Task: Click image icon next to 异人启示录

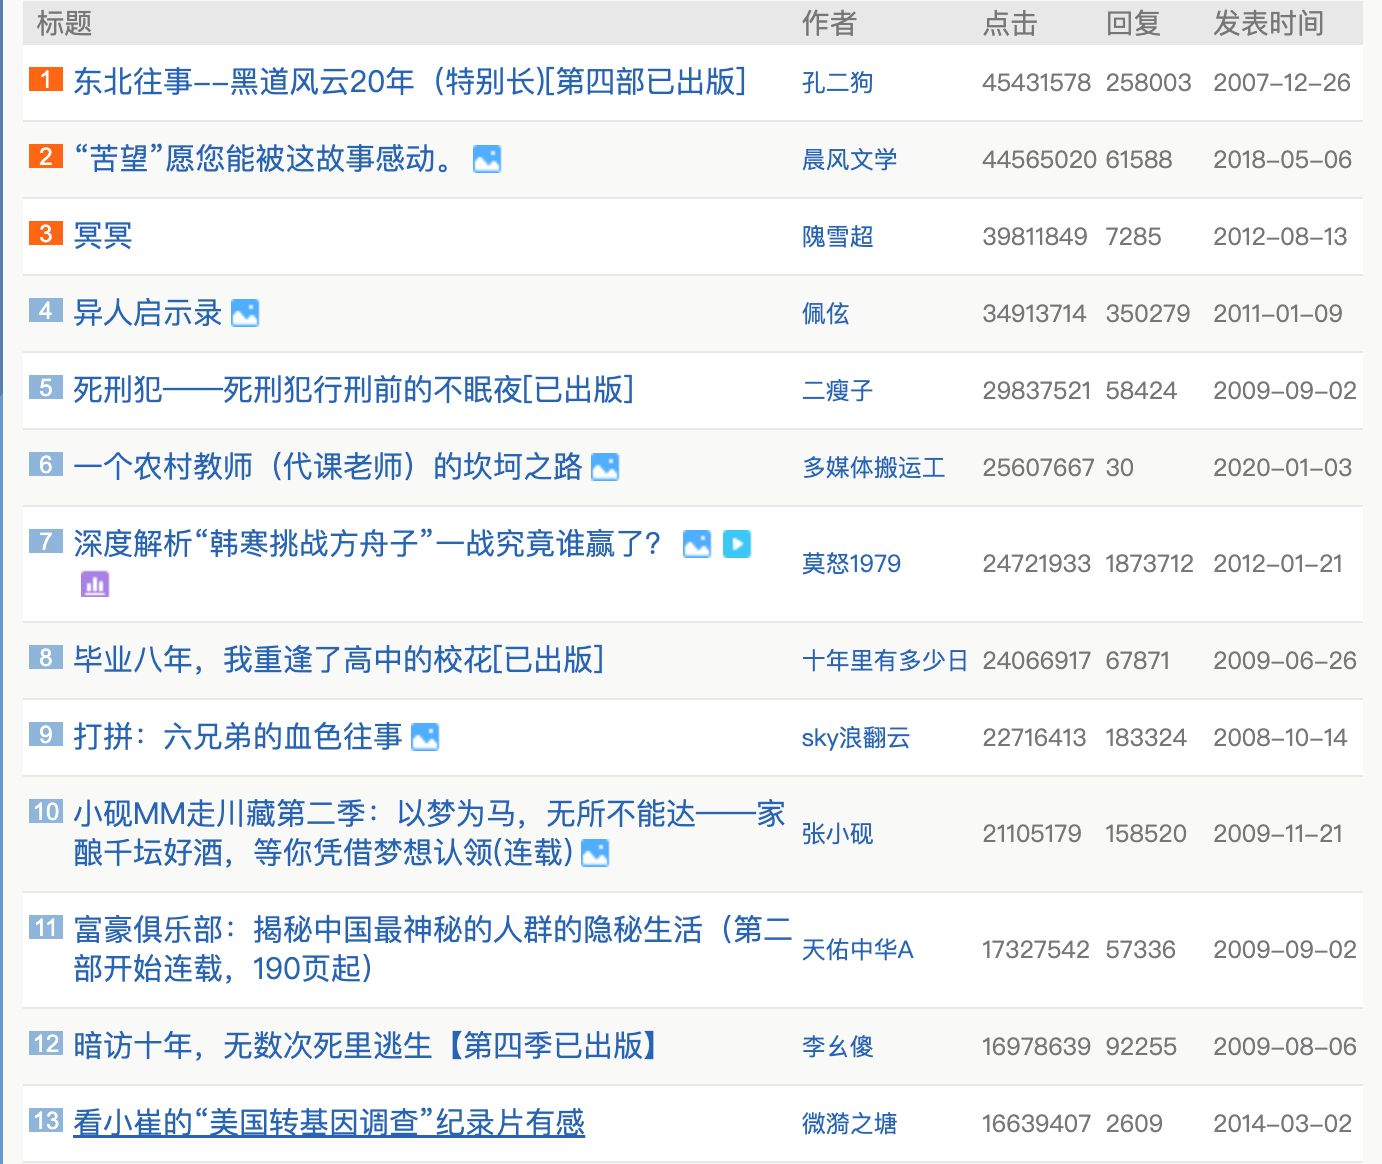Action: point(245,313)
